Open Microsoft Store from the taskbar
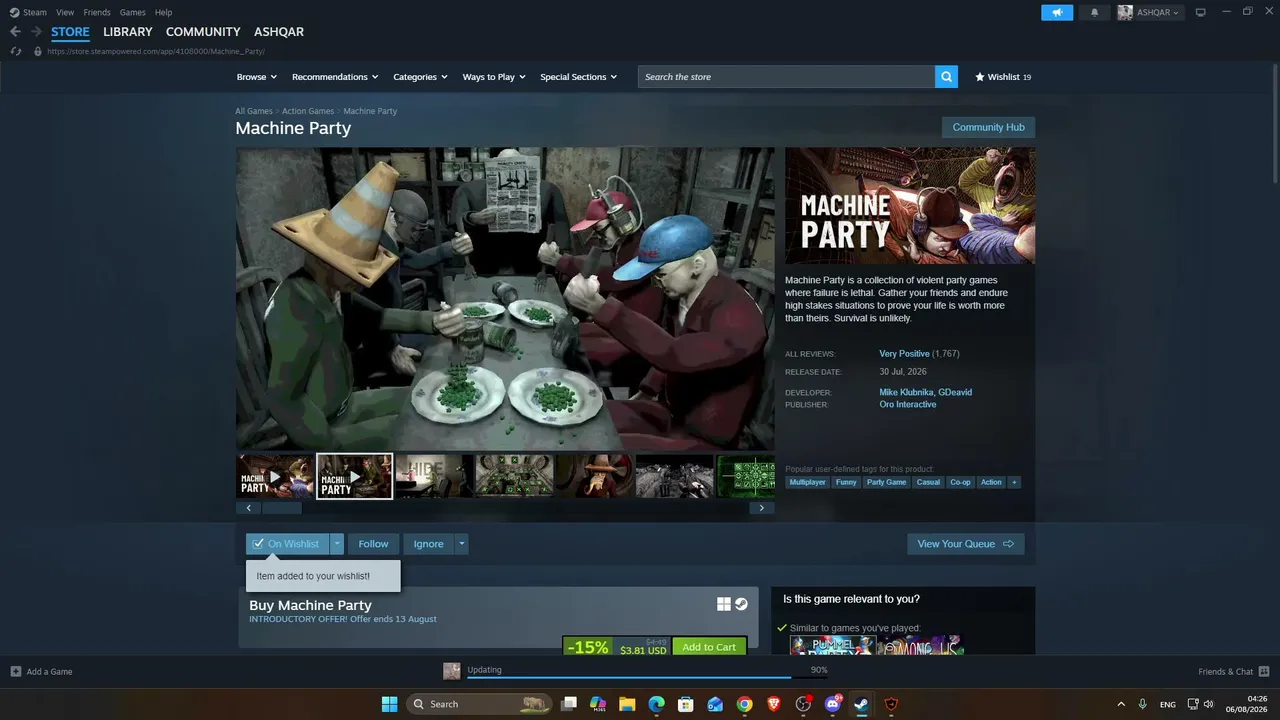This screenshot has height=720, width=1280. [x=686, y=704]
